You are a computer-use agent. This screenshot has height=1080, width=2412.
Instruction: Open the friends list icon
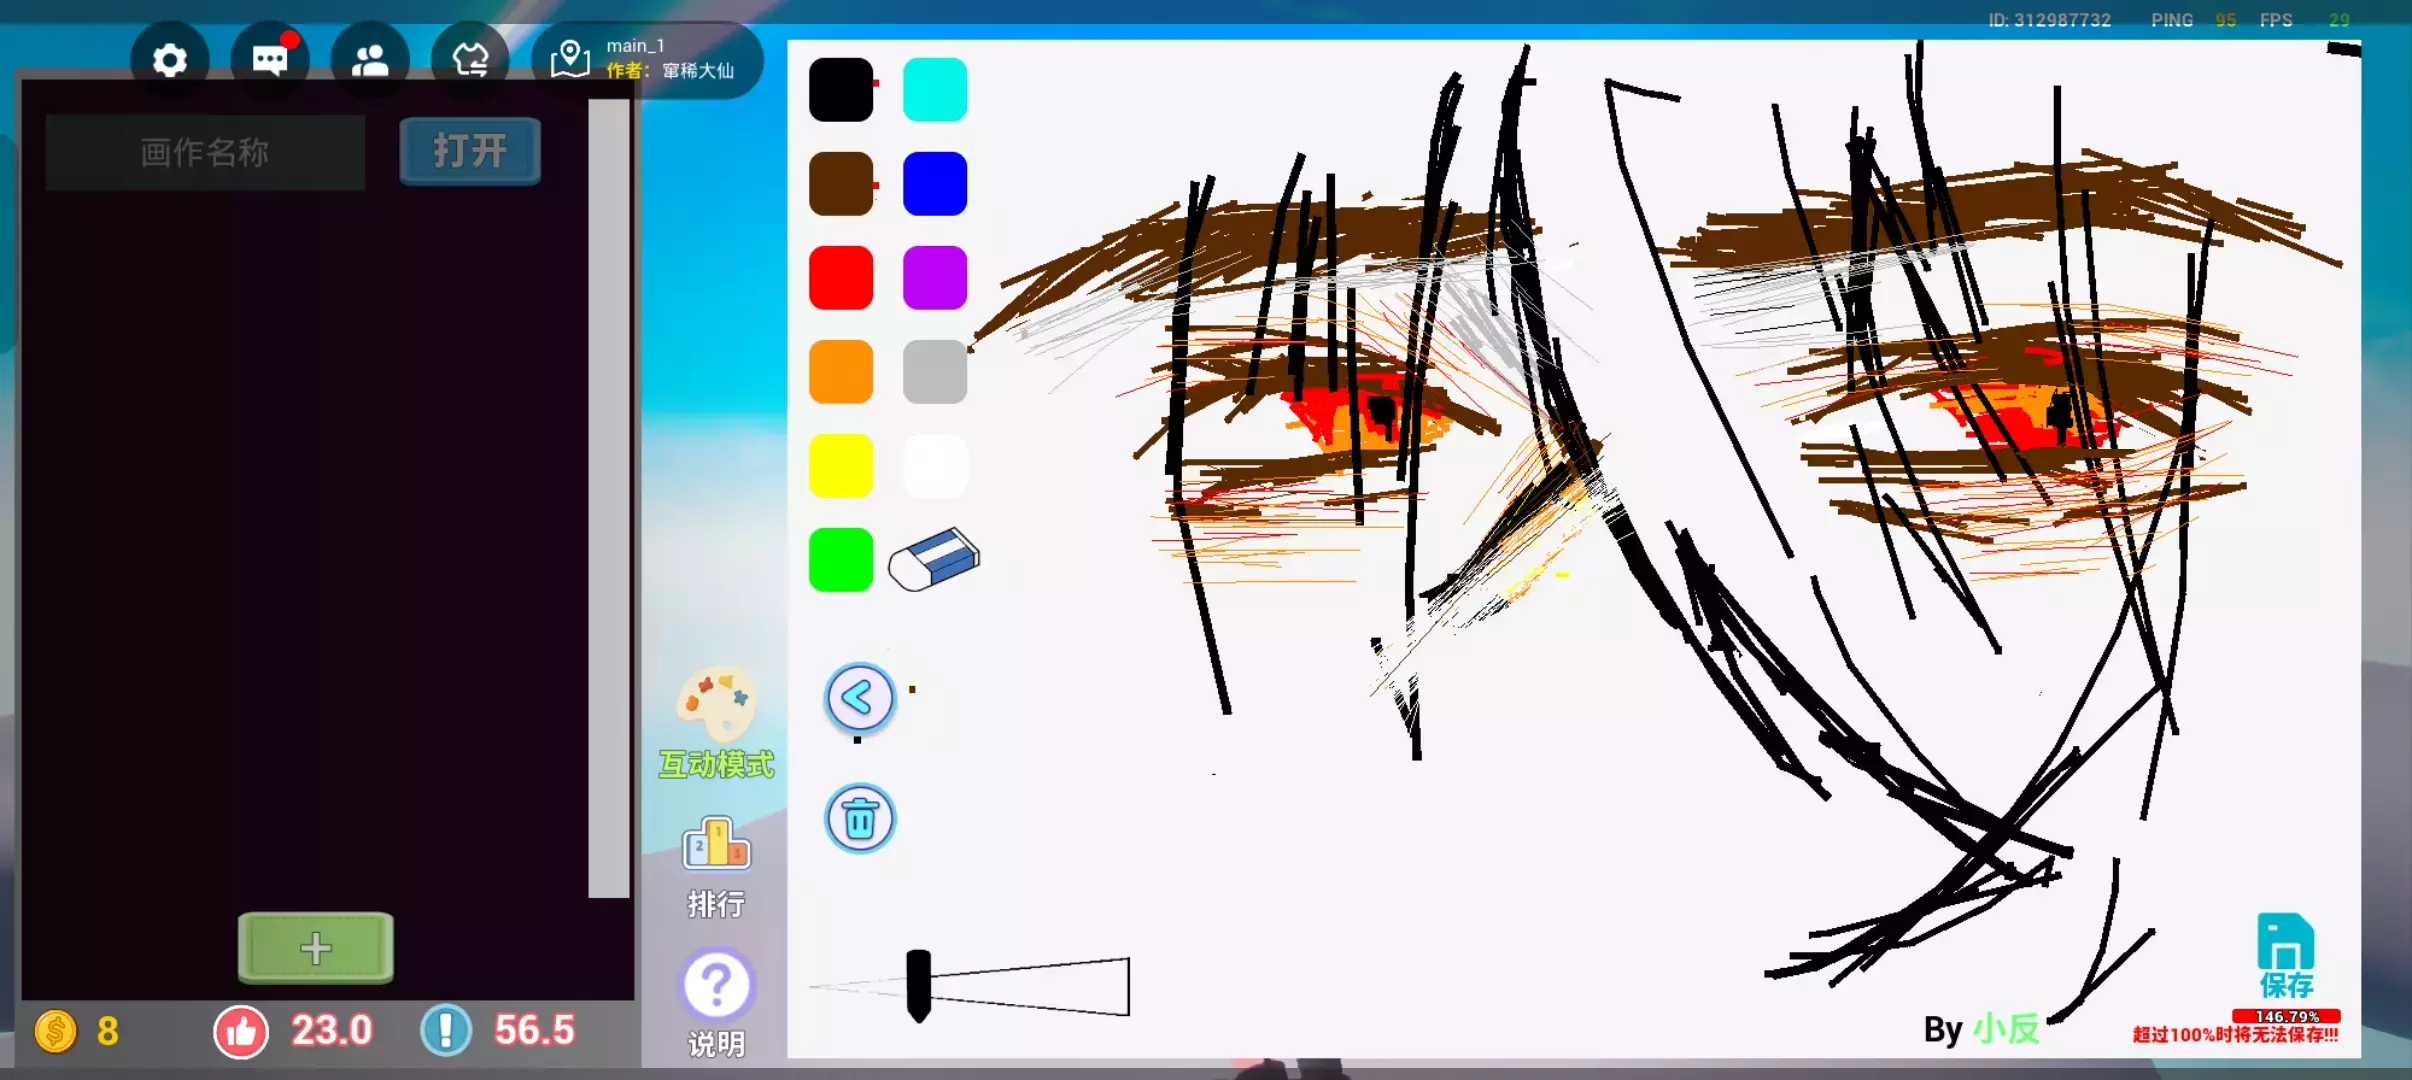370,61
